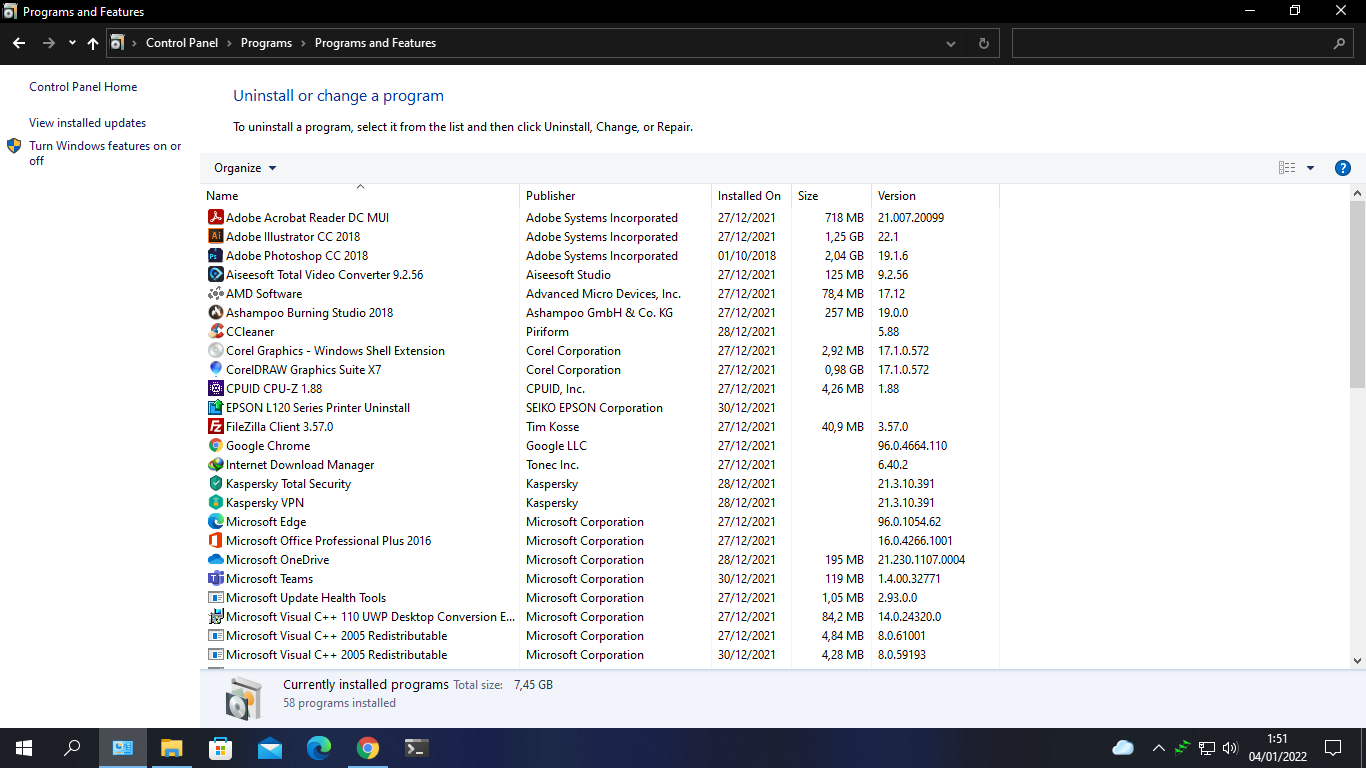This screenshot has width=1366, height=768.
Task: Select Microsoft Visual C++ 2005 version 8.0.61001
Action: pos(600,636)
